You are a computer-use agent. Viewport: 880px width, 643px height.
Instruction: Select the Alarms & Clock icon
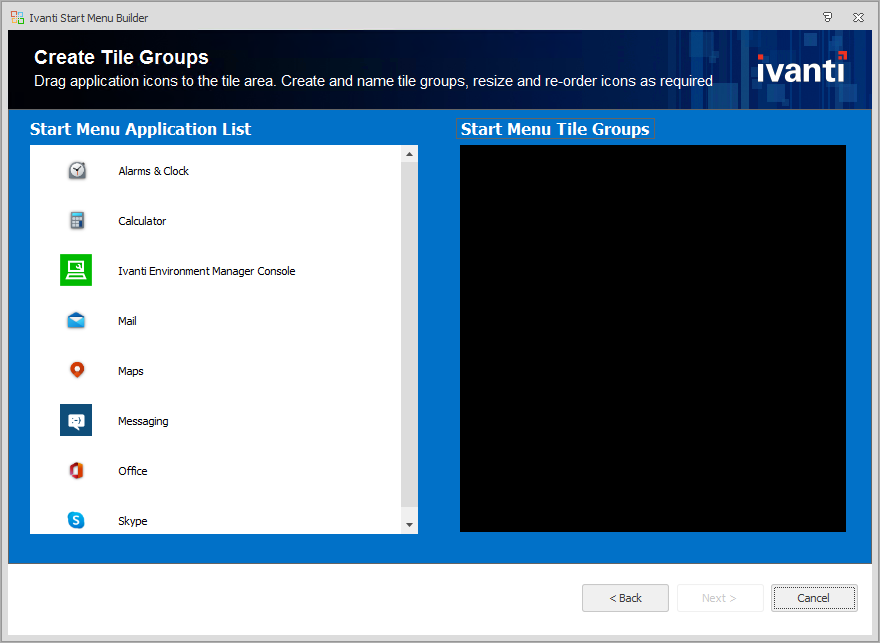77,170
